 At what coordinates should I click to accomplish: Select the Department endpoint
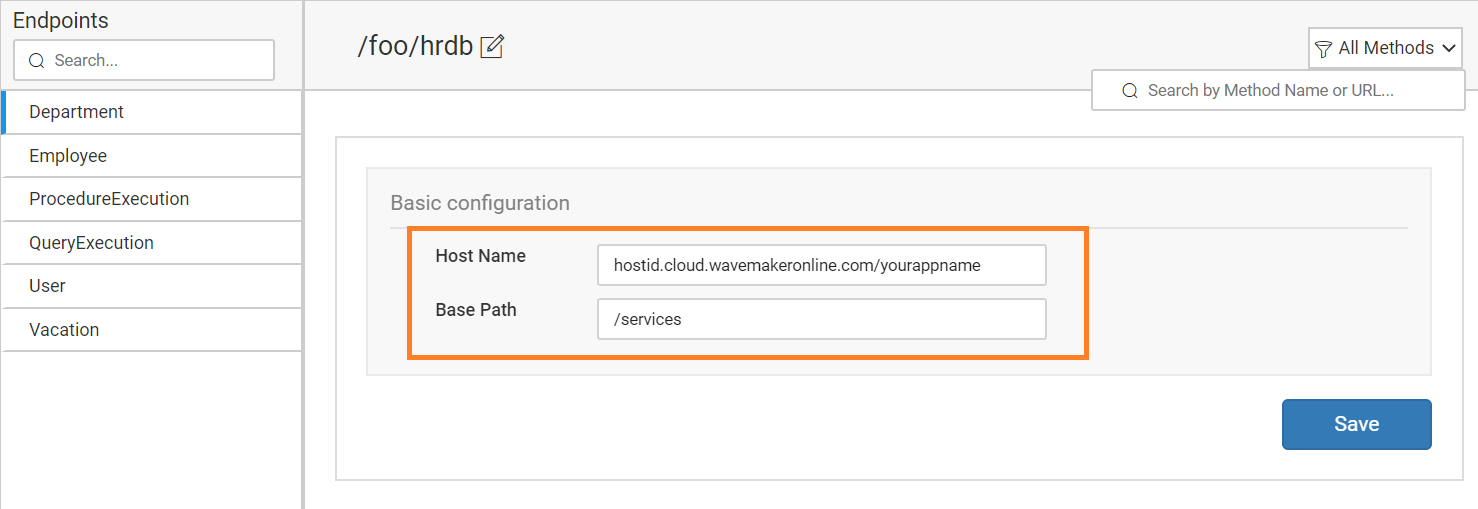(x=77, y=112)
